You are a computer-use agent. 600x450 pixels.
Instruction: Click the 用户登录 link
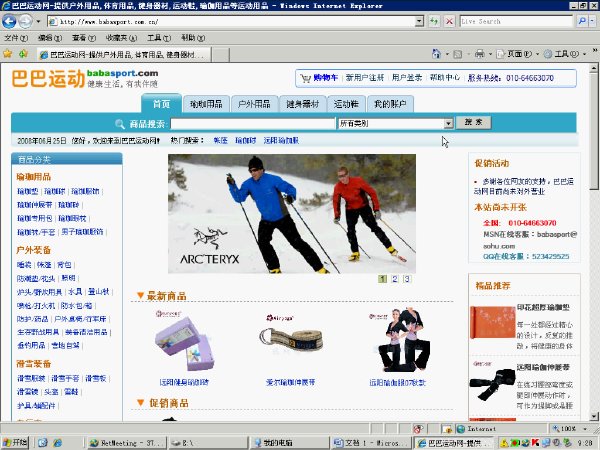click(x=407, y=78)
